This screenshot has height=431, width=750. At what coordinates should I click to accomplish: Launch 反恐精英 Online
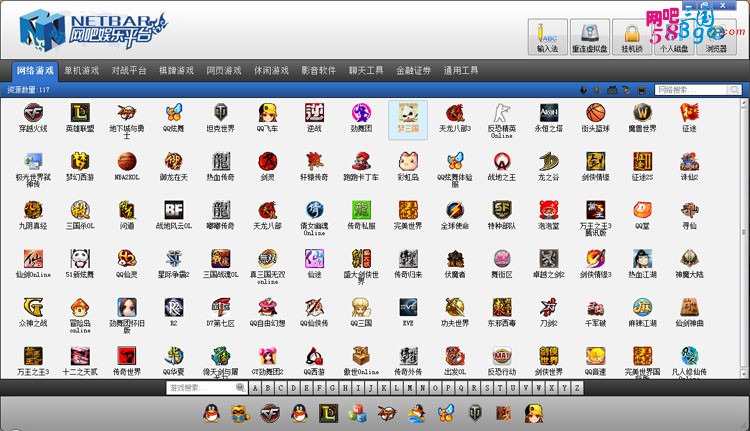click(502, 121)
